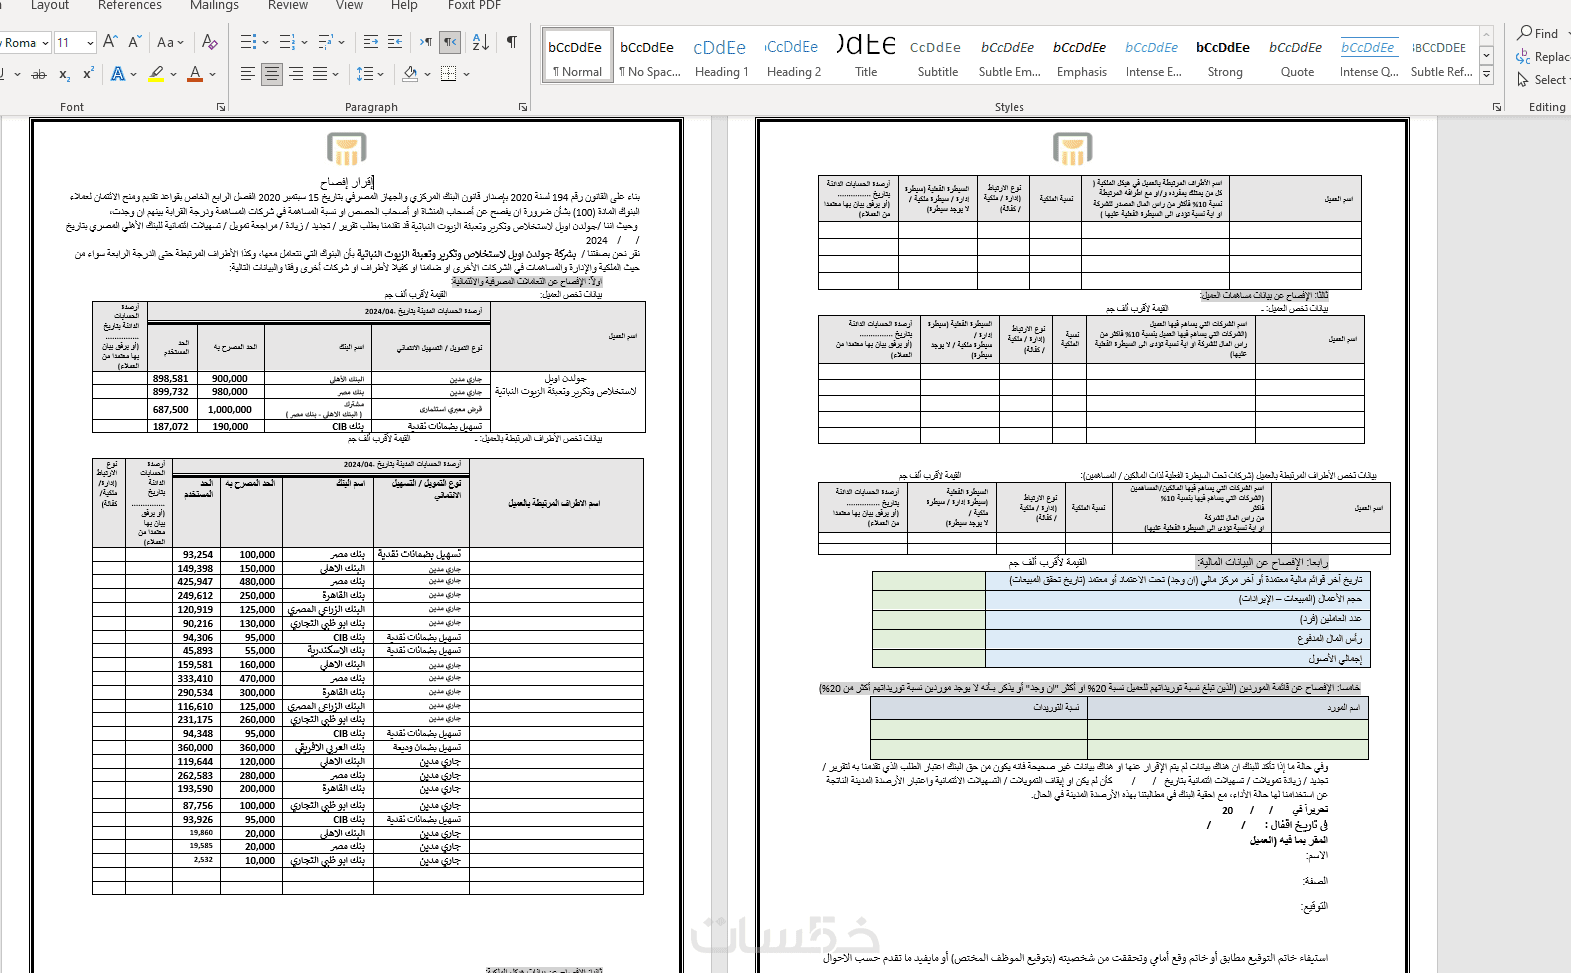This screenshot has width=1571, height=973.
Task: Apply the Normal style
Action: (x=578, y=56)
